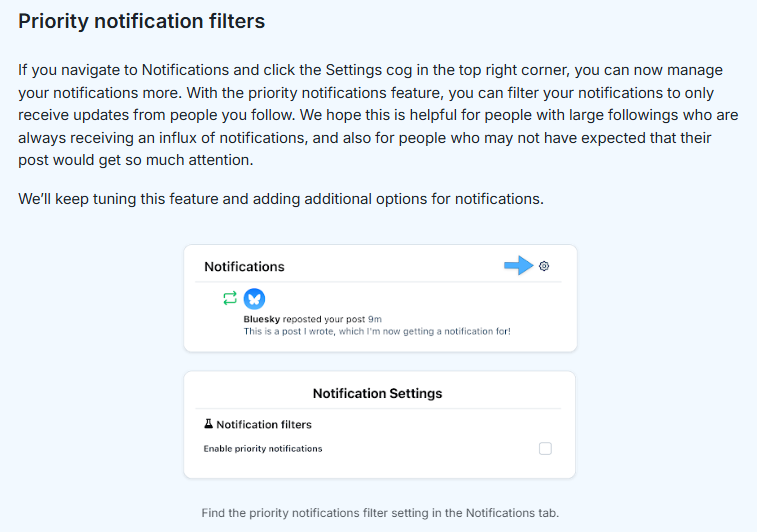757x532 pixels.
Task: Click the caption below the settings image
Action: point(379,513)
